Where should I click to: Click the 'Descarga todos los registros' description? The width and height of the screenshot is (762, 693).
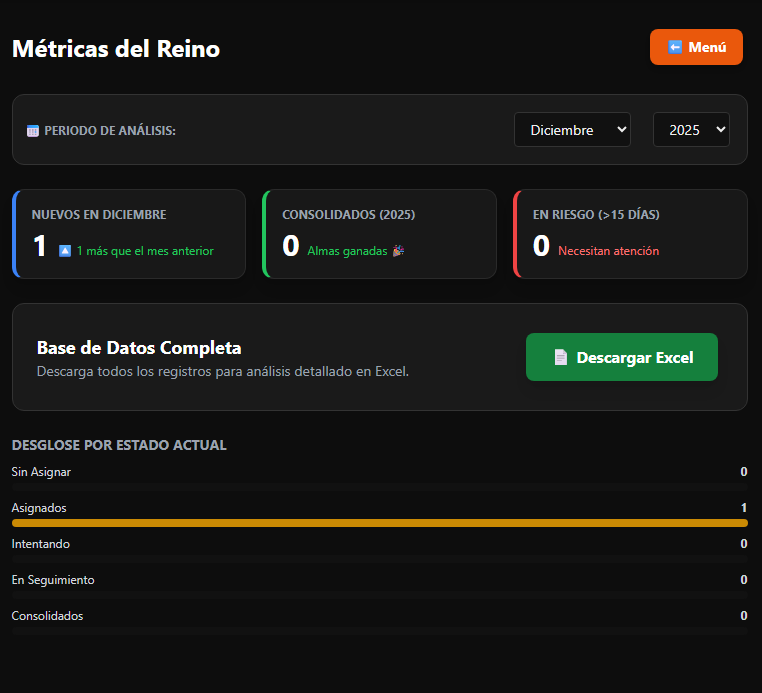pyautogui.click(x=223, y=371)
